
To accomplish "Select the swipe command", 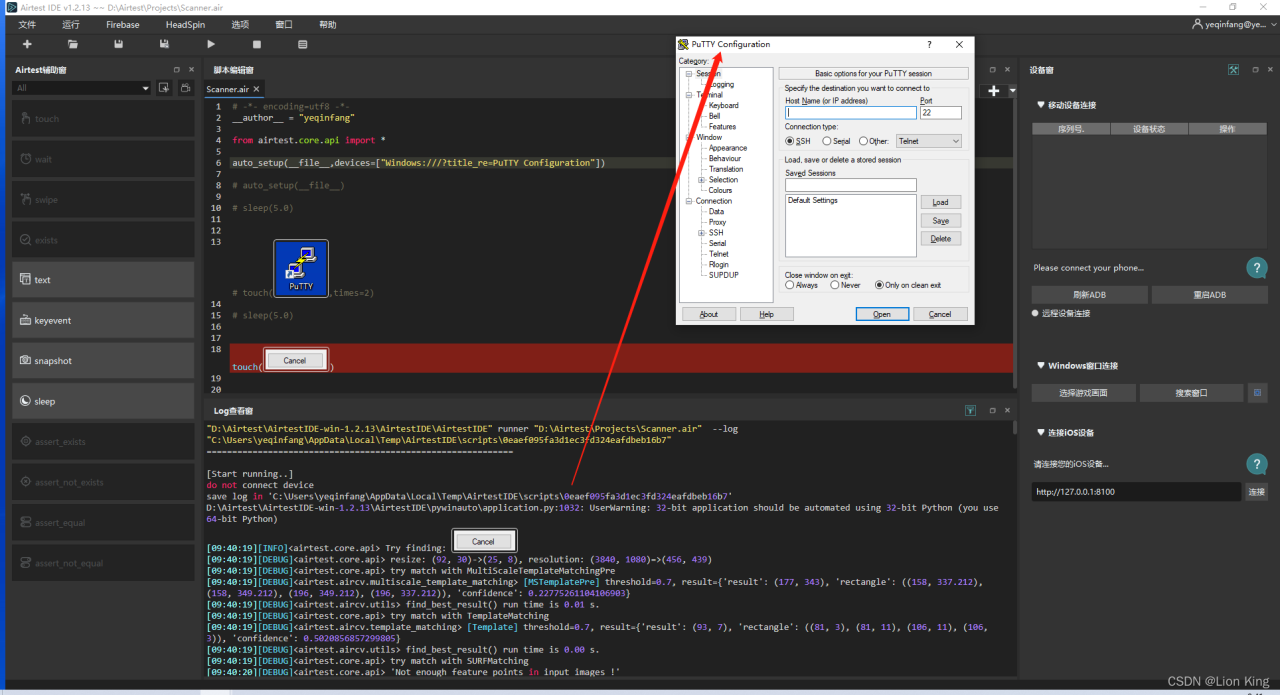I will (103, 200).
